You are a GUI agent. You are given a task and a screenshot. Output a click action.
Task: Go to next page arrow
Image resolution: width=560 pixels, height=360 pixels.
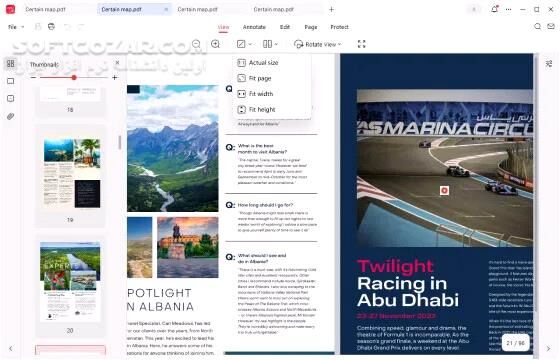pos(548,348)
